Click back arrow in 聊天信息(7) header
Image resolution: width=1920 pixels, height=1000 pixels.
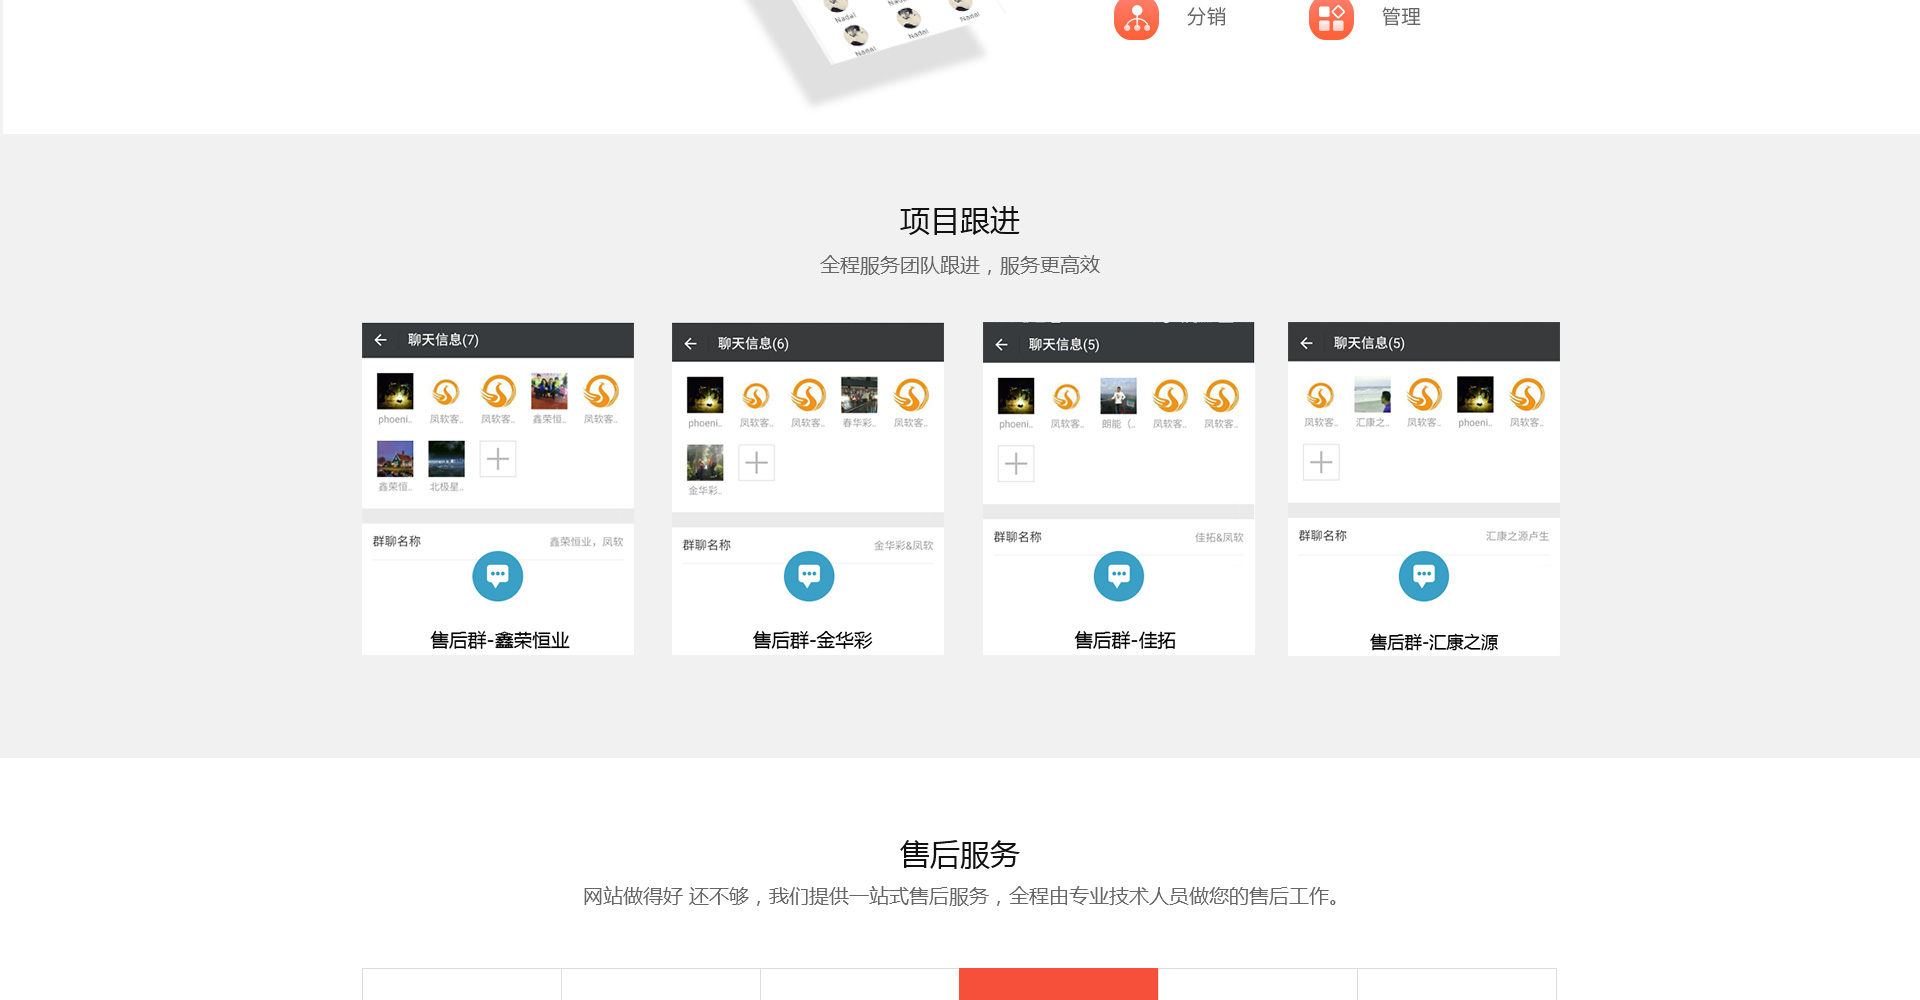pyautogui.click(x=381, y=340)
